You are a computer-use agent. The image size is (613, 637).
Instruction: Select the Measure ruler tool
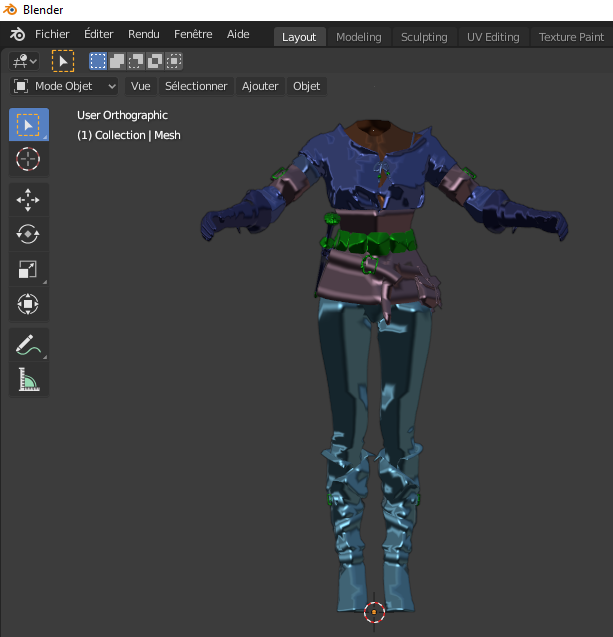tap(29, 379)
